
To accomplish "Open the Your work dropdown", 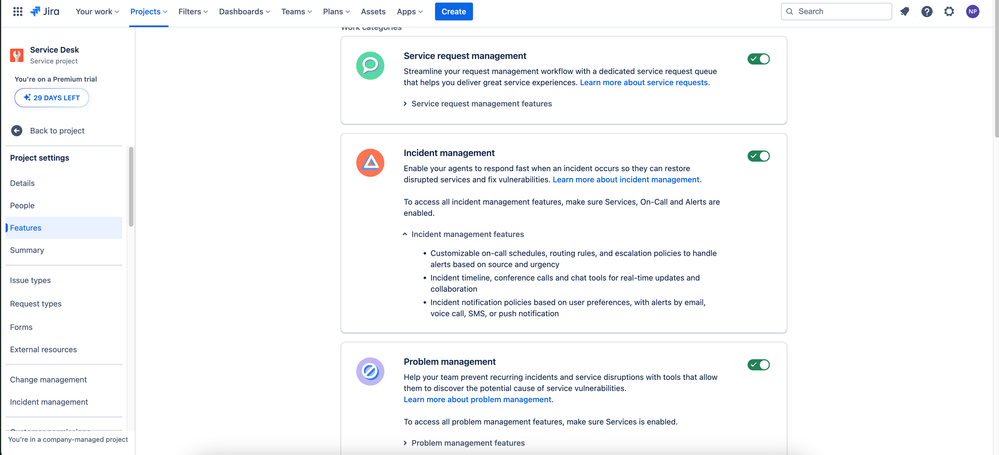I will coord(97,11).
